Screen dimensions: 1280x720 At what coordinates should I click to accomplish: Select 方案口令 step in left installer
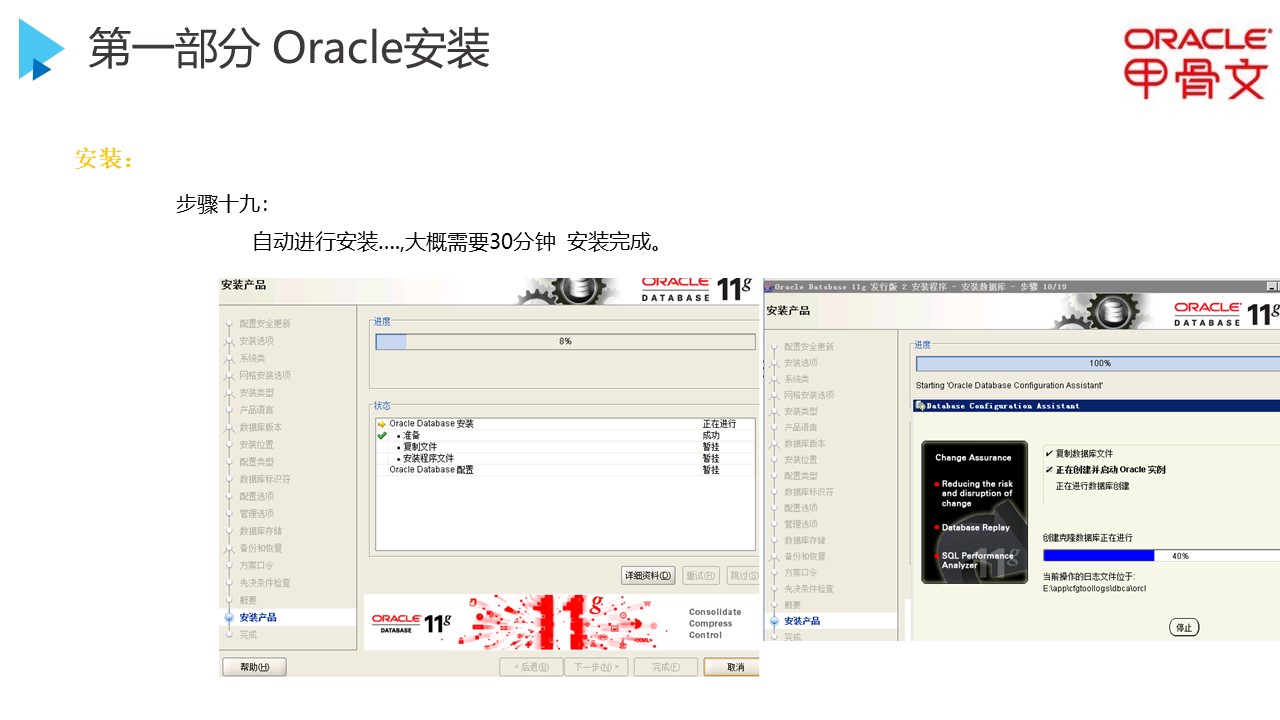(256, 565)
